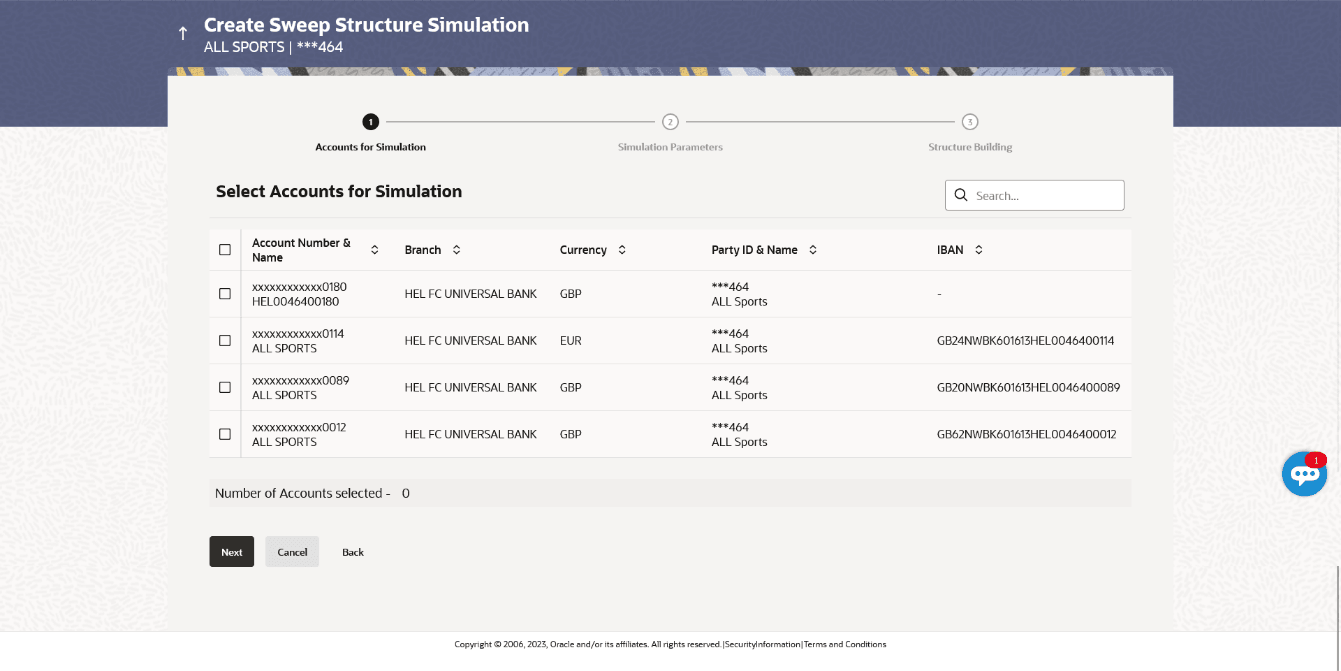This screenshot has height=671, width=1341.
Task: Click the back arrow icon in header
Action: (x=182, y=34)
